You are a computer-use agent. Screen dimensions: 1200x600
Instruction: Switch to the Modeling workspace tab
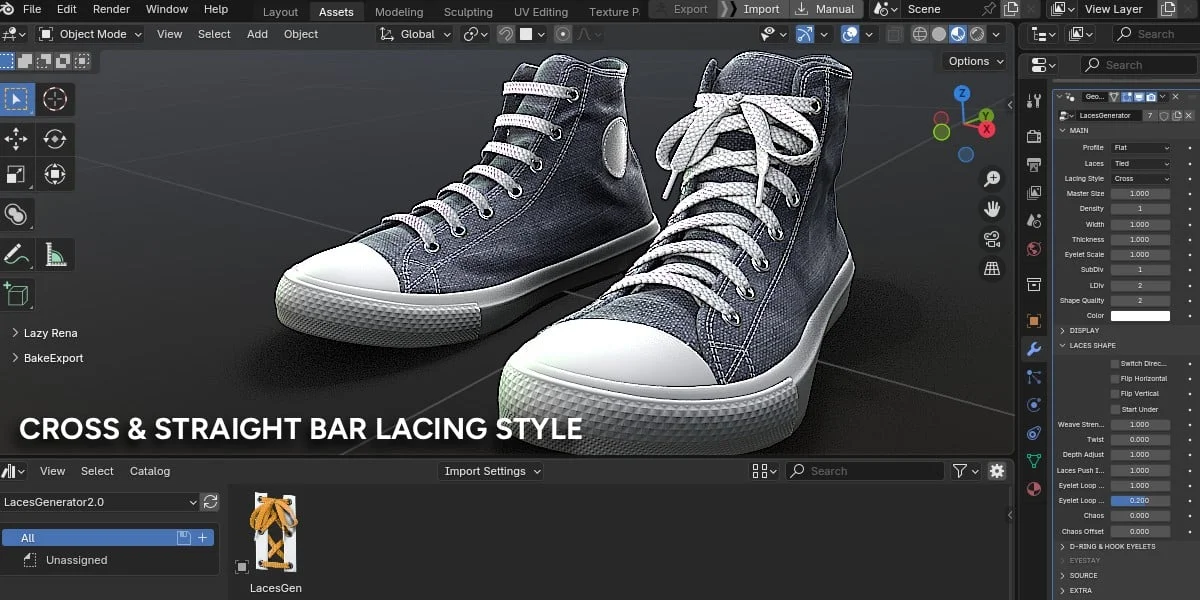coord(399,12)
